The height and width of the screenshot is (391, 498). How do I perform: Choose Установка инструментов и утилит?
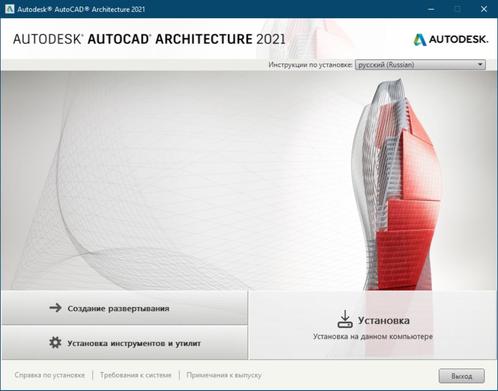click(125, 343)
